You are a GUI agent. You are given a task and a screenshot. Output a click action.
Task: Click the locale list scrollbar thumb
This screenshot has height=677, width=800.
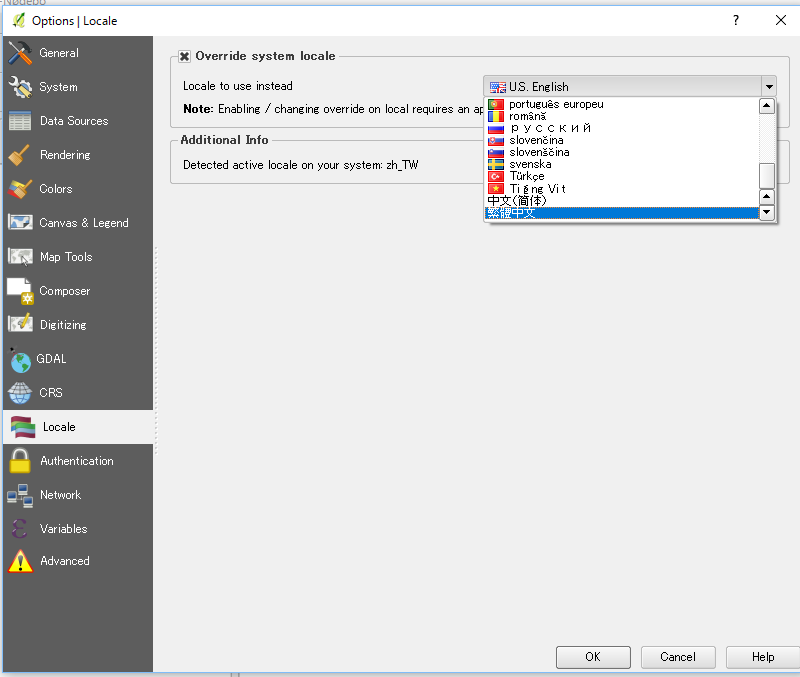767,176
